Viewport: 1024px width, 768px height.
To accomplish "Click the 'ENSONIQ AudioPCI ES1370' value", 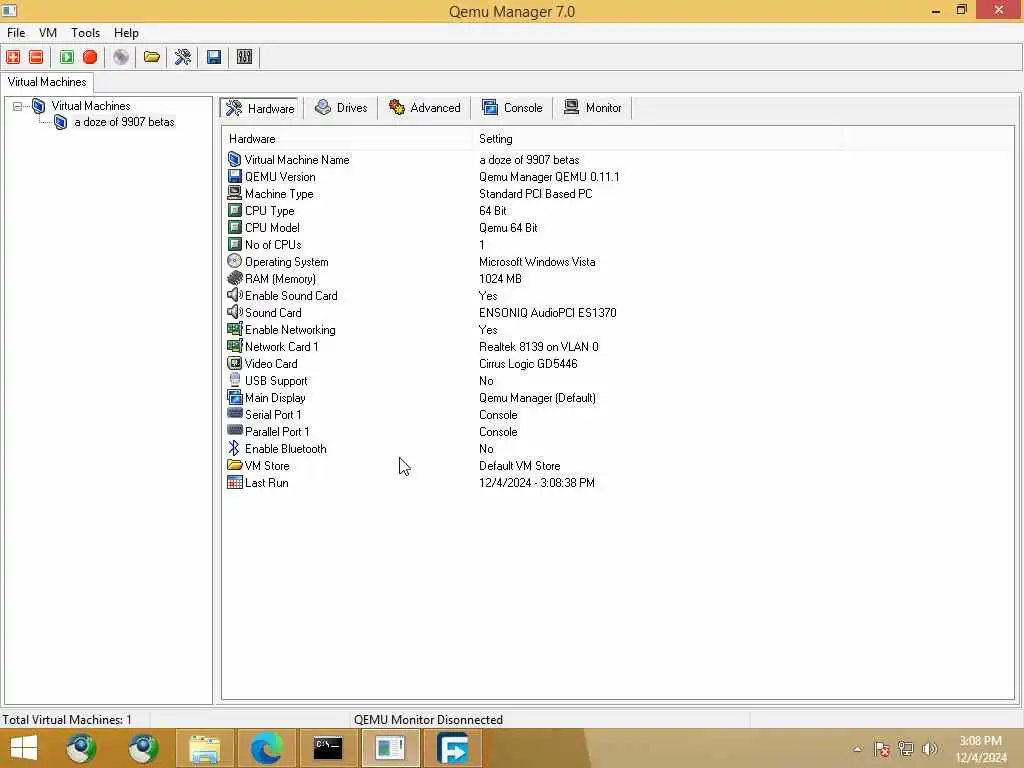I will point(547,313).
